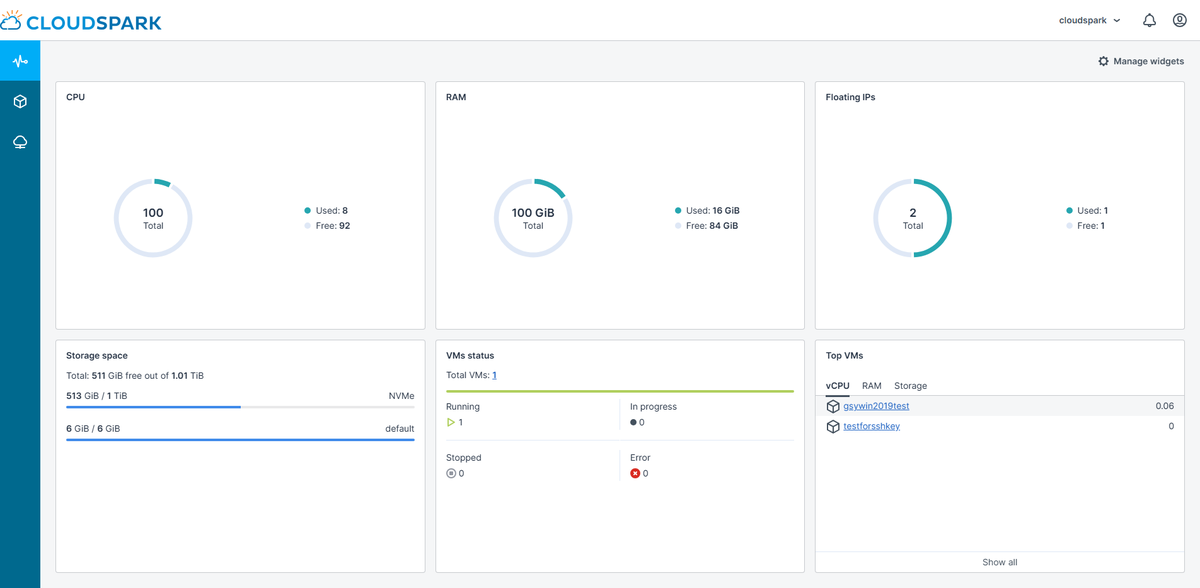1200x588 pixels.
Task: Click the In progress dot icon
Action: (634, 422)
